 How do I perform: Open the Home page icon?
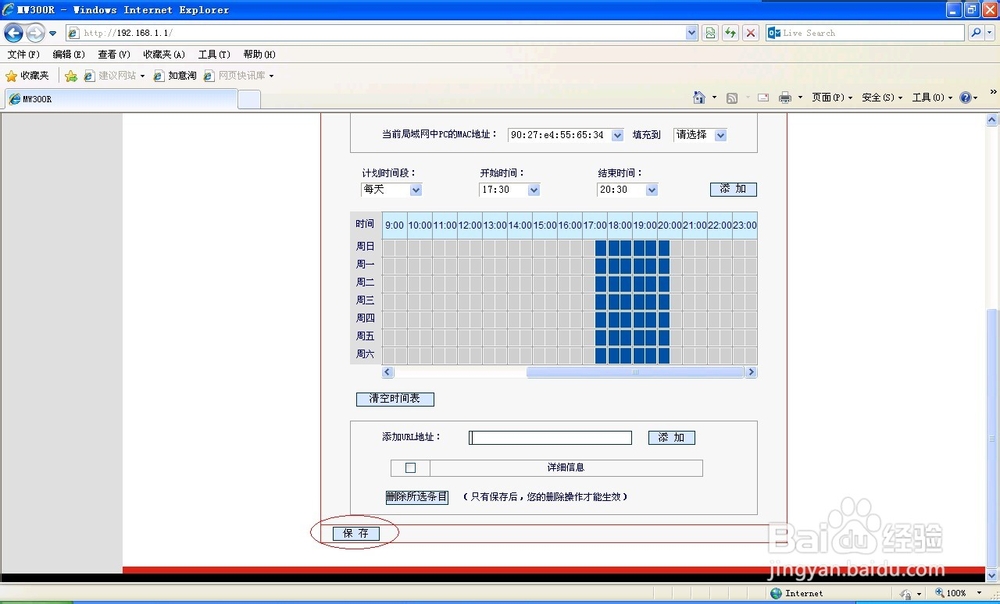[700, 97]
